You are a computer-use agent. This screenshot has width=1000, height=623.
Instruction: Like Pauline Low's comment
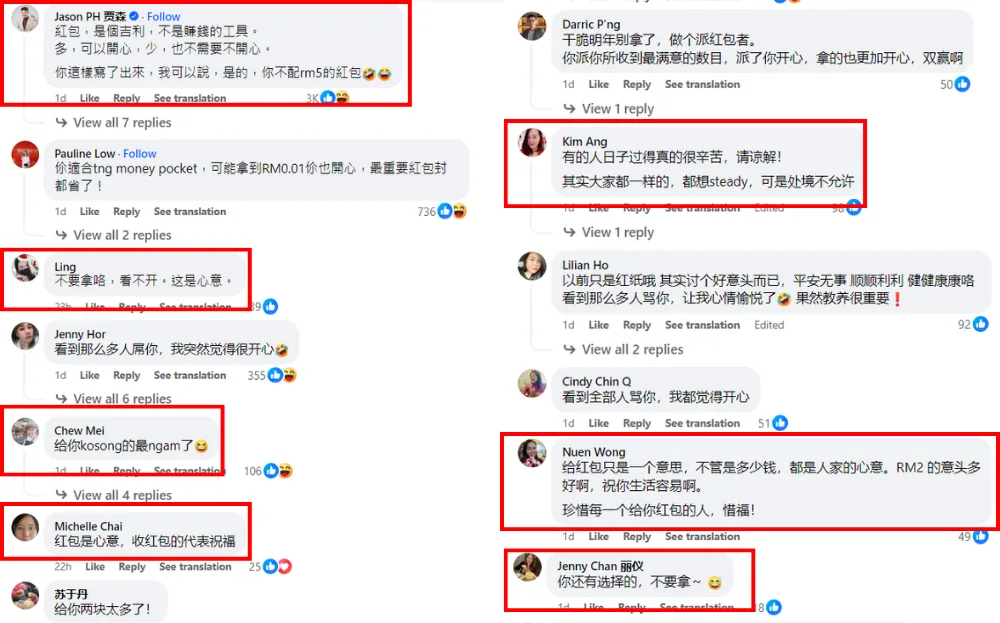click(89, 212)
